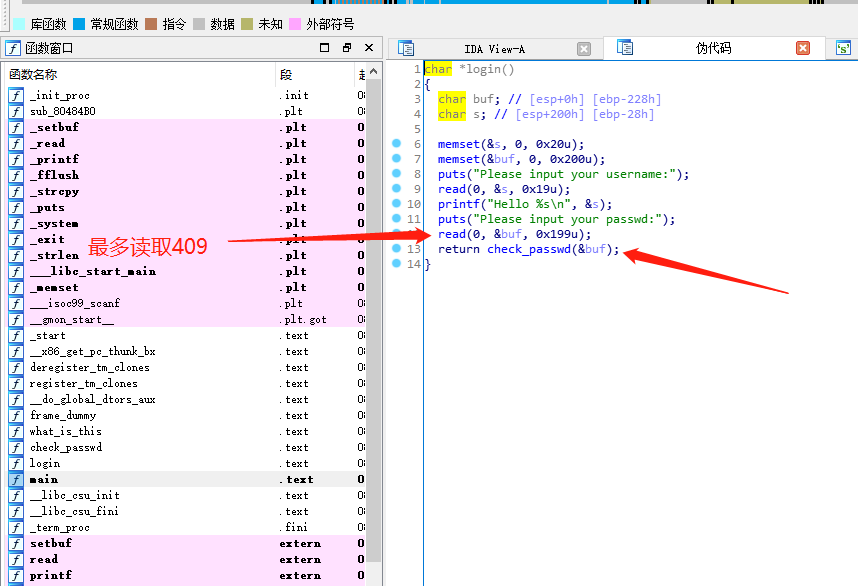The image size is (858, 586).
Task: Click the 0x199u value in read call
Action: [x=556, y=234]
